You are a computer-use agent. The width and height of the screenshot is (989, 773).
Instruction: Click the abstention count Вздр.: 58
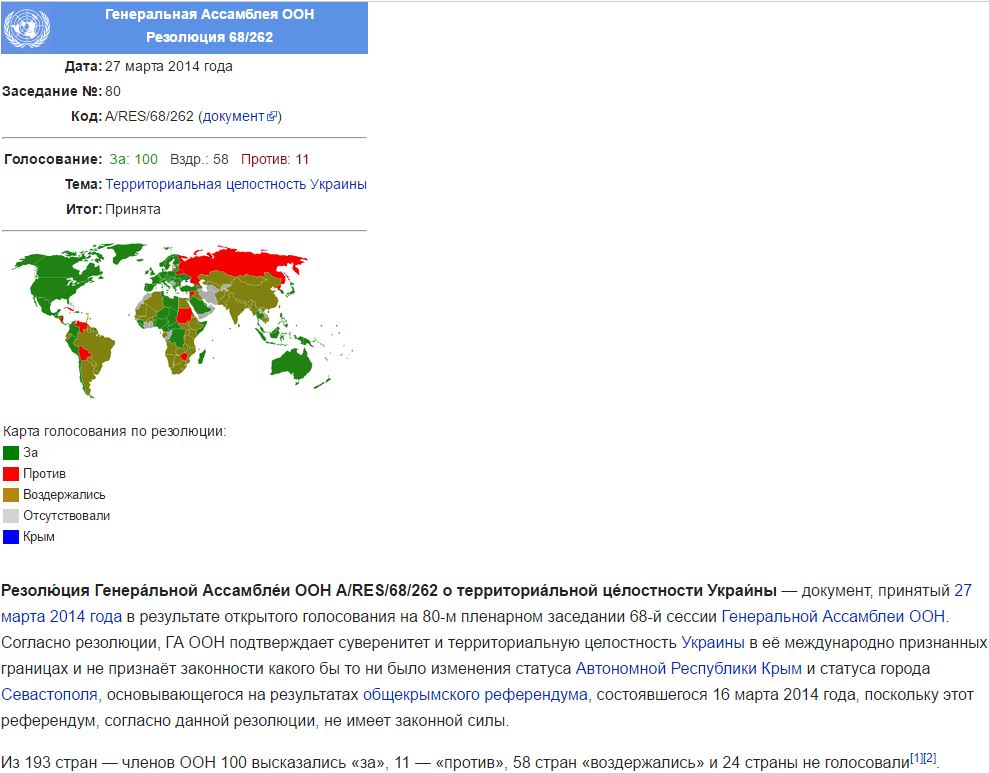click(199, 160)
